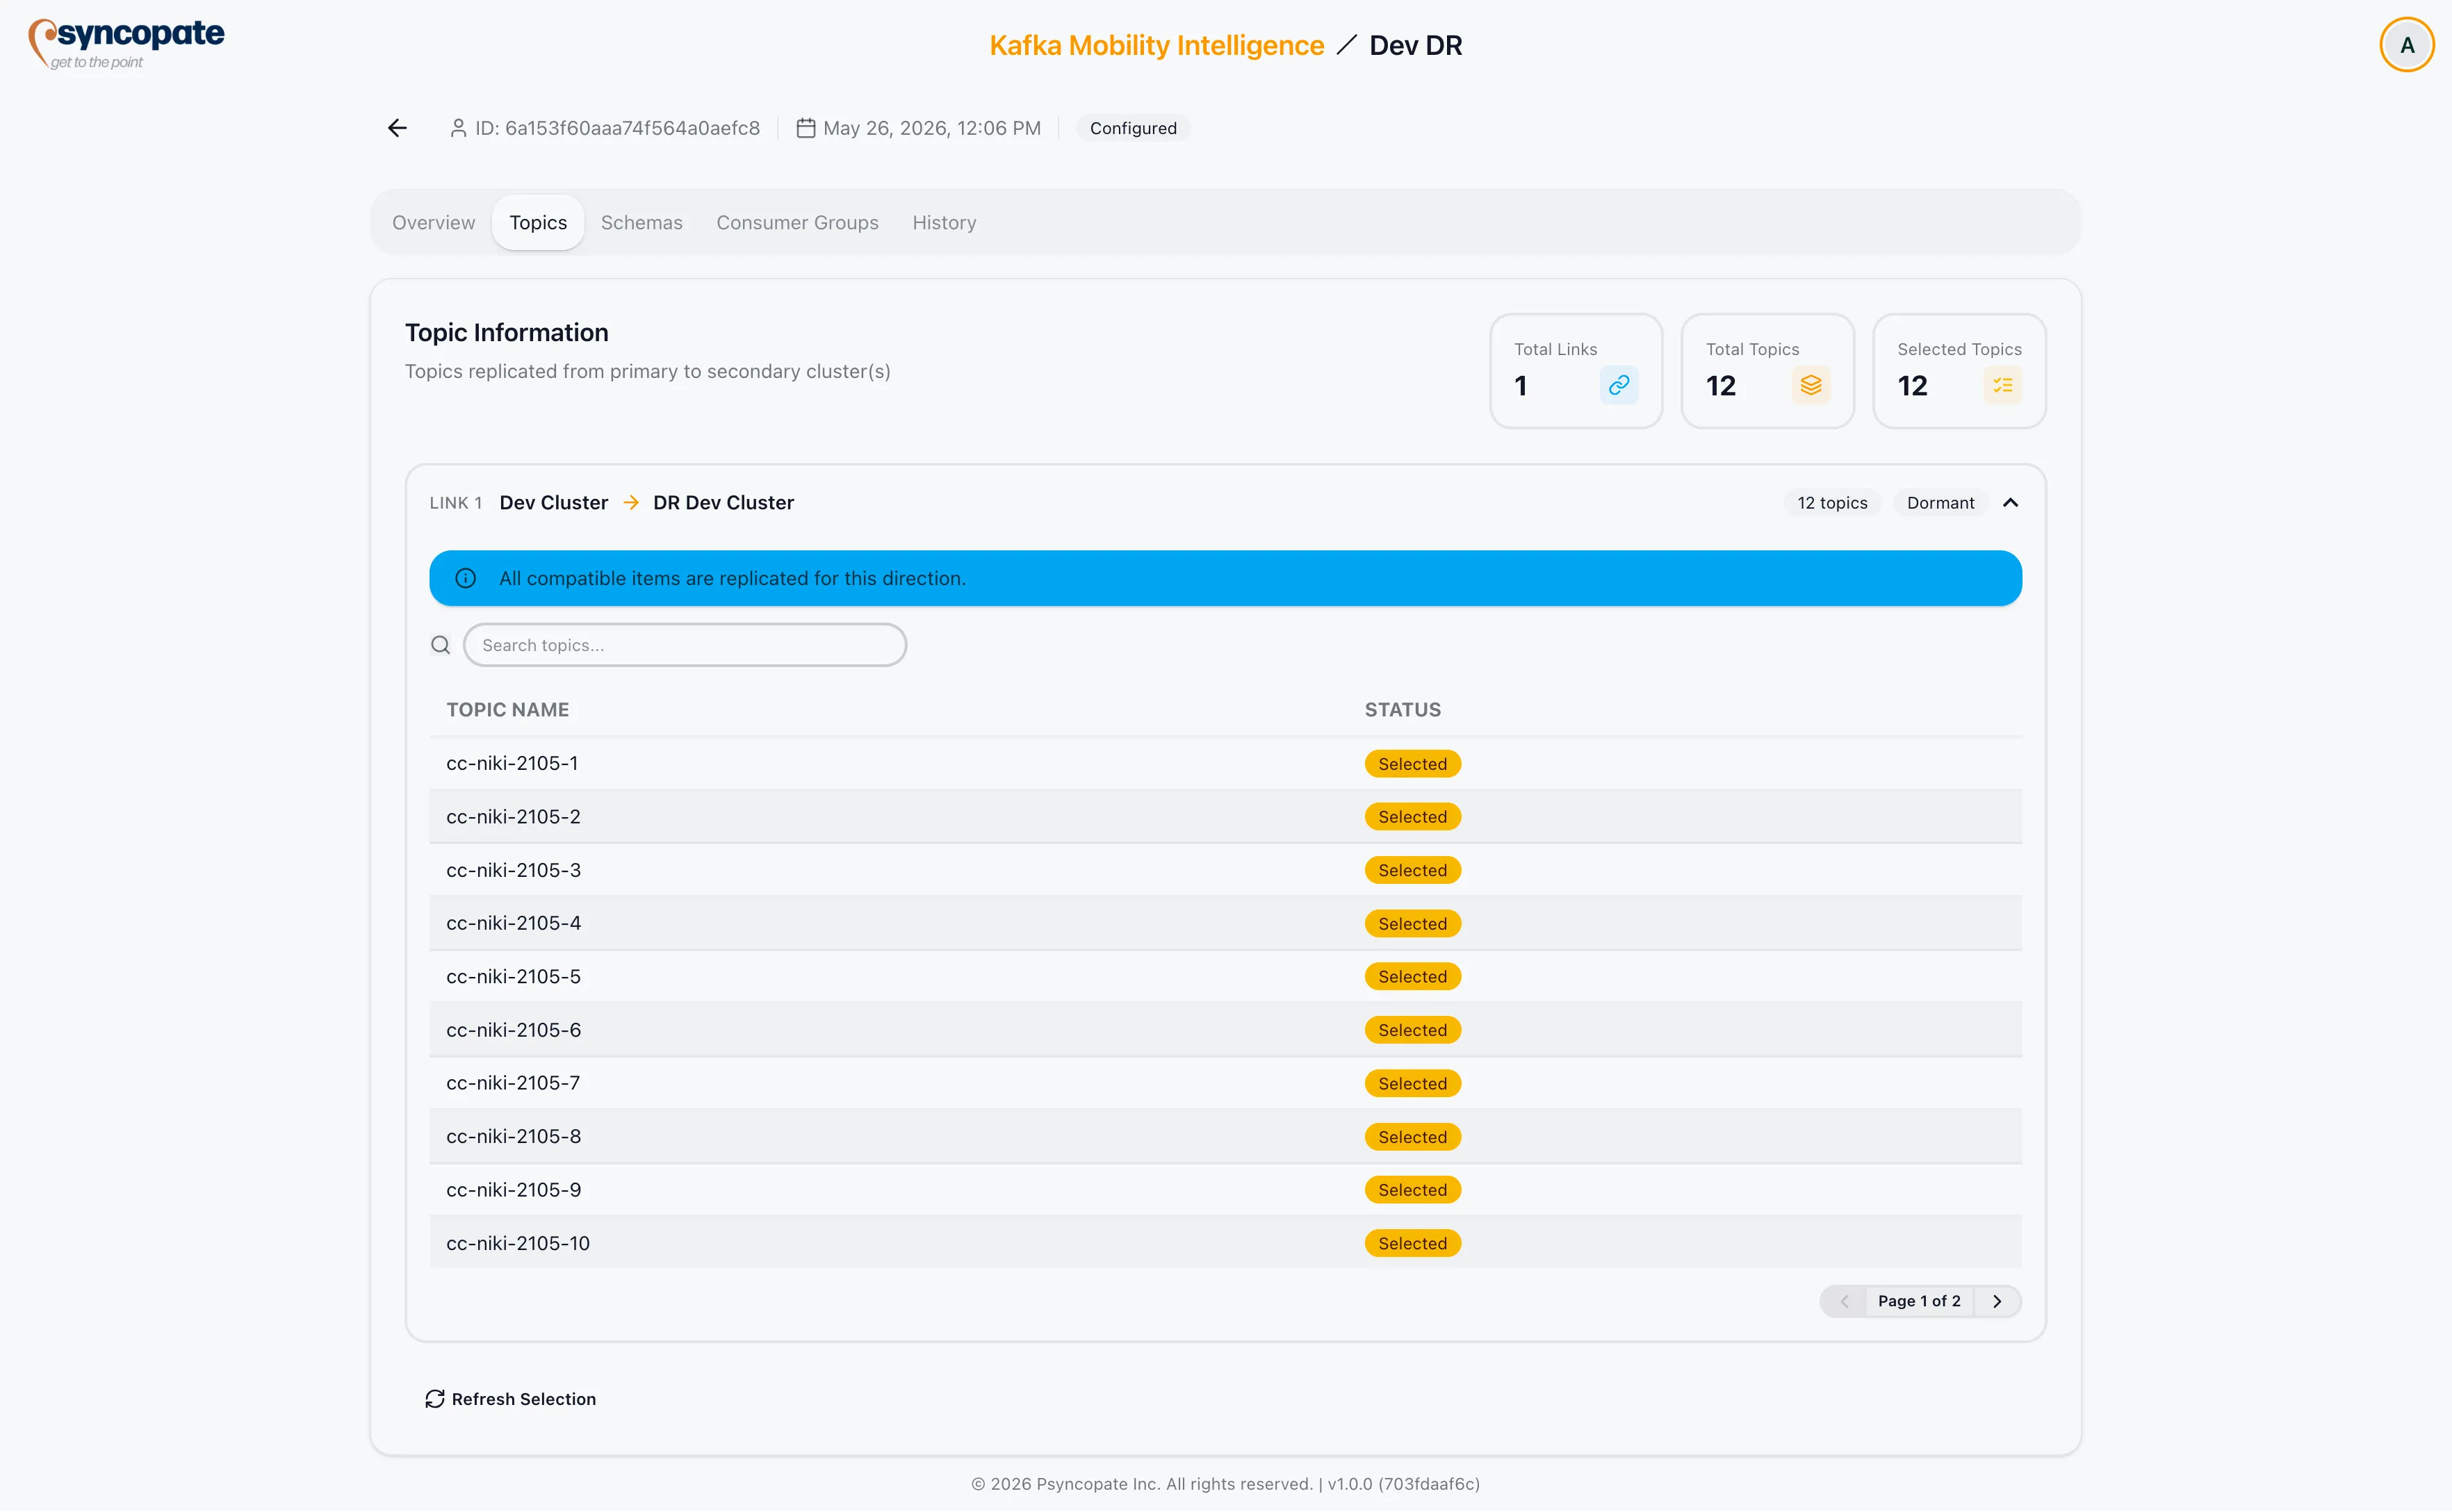
Task: Click the May 26, 2026 timestamp
Action: tap(931, 128)
